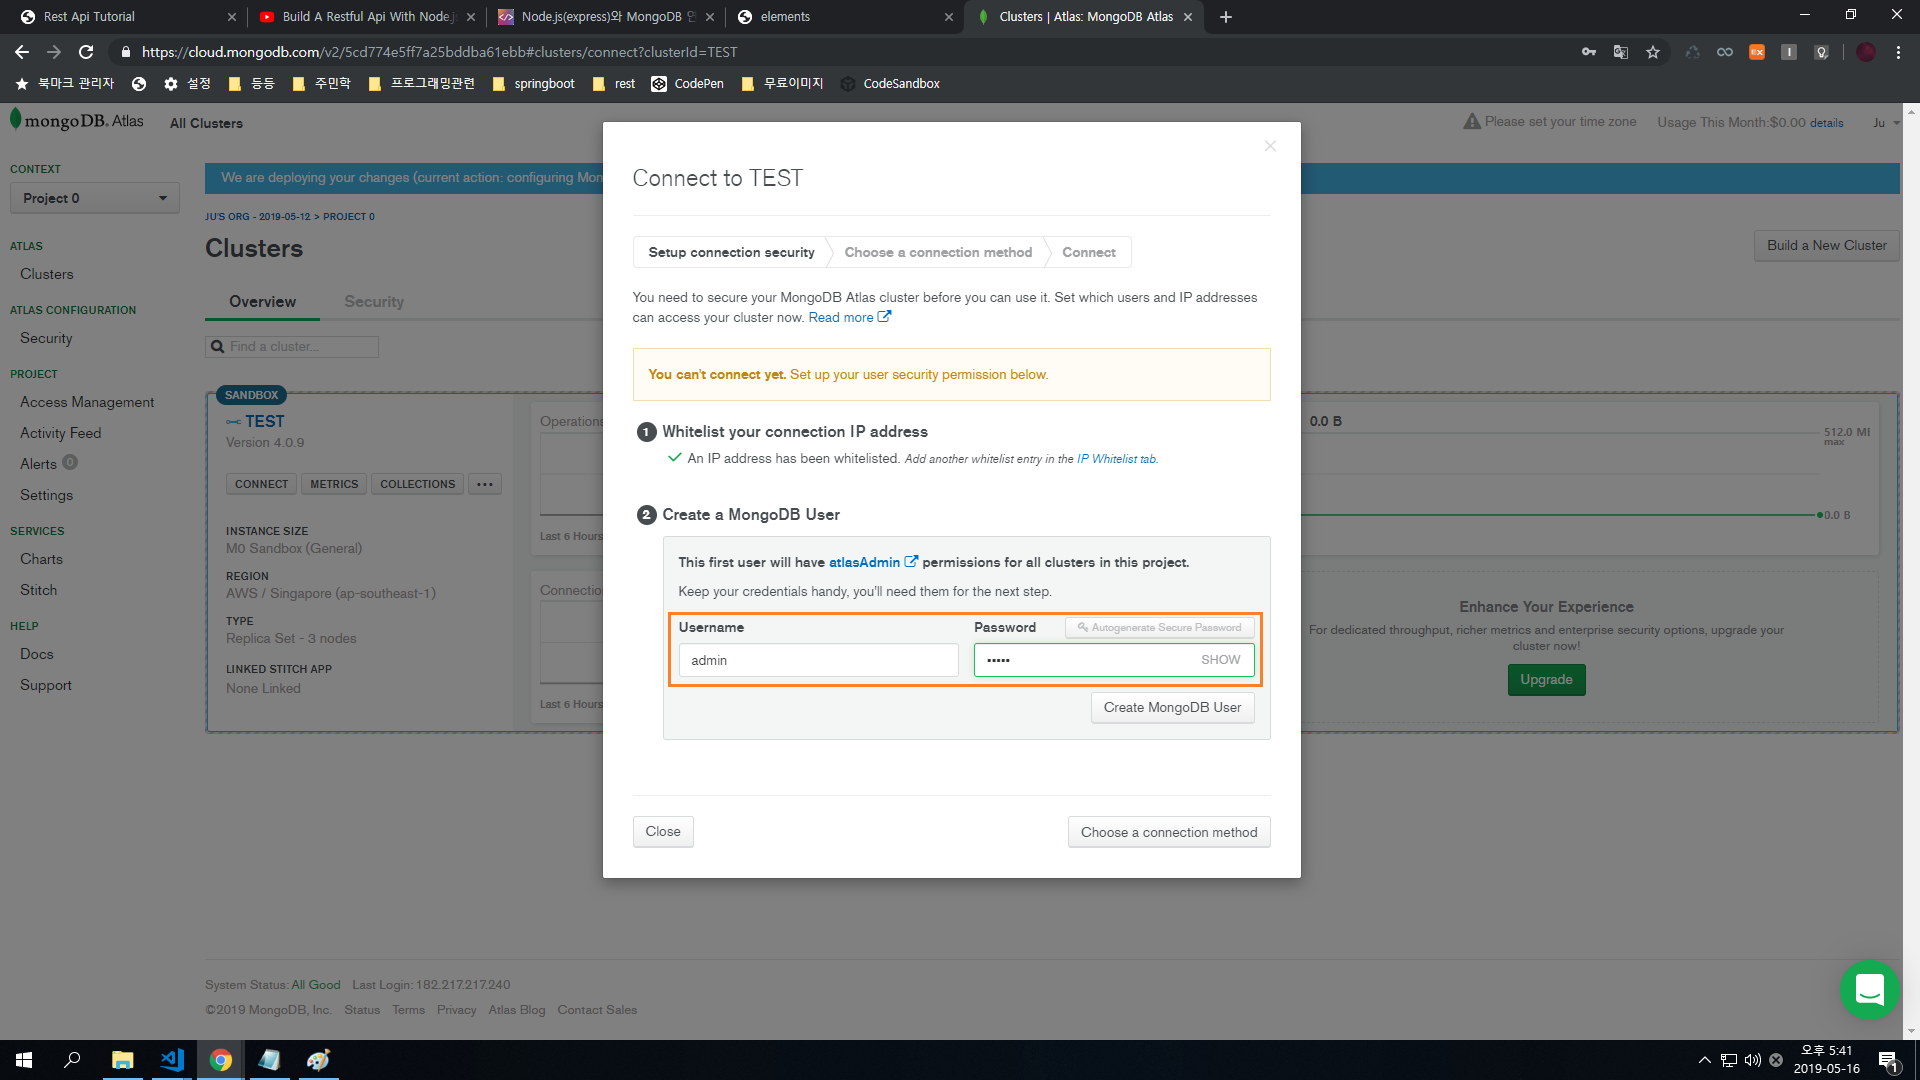
Task: Open Contact Sales footer link
Action: point(597,1010)
